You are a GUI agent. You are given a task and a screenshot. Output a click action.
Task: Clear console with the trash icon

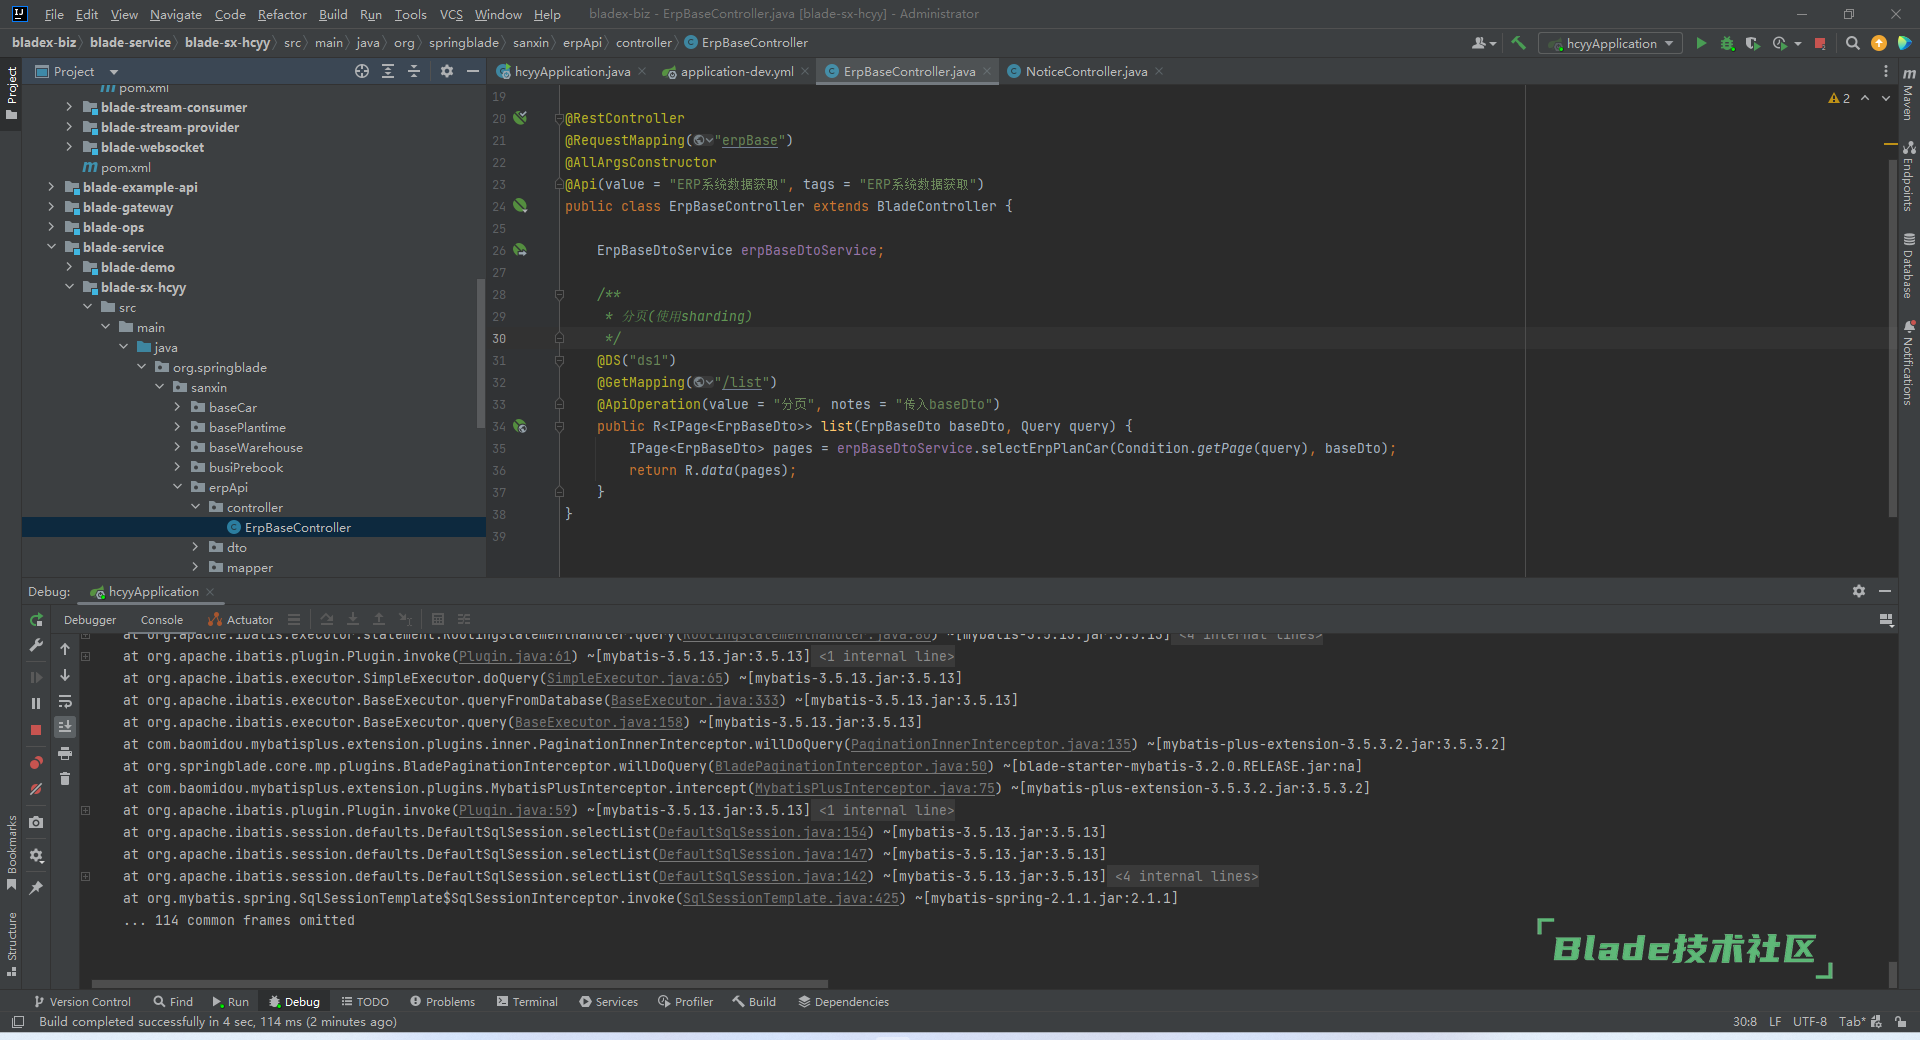[x=65, y=779]
